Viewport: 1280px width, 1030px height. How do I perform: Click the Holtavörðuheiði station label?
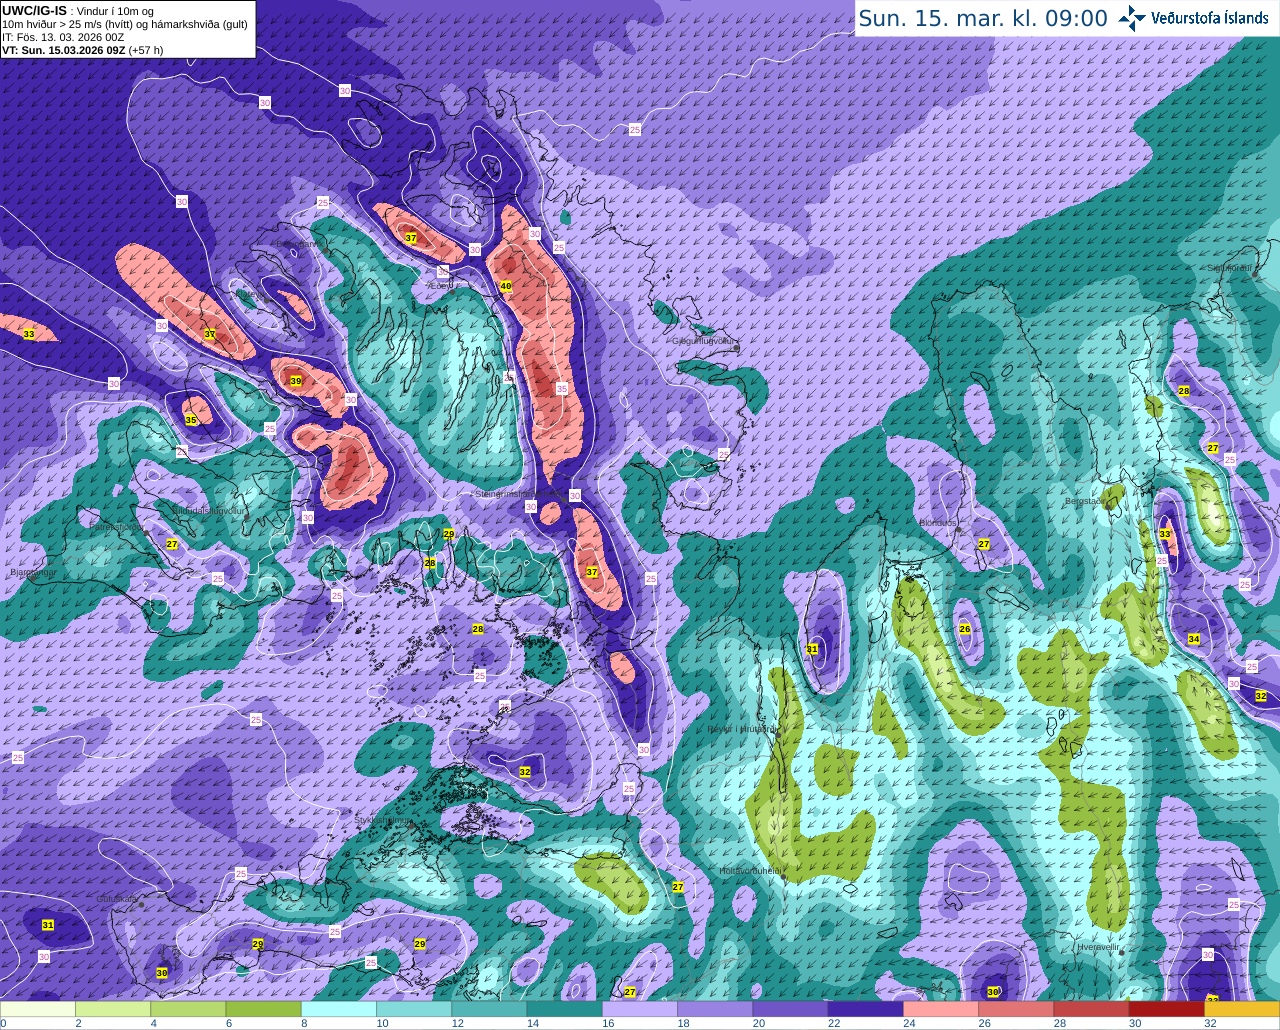[750, 871]
